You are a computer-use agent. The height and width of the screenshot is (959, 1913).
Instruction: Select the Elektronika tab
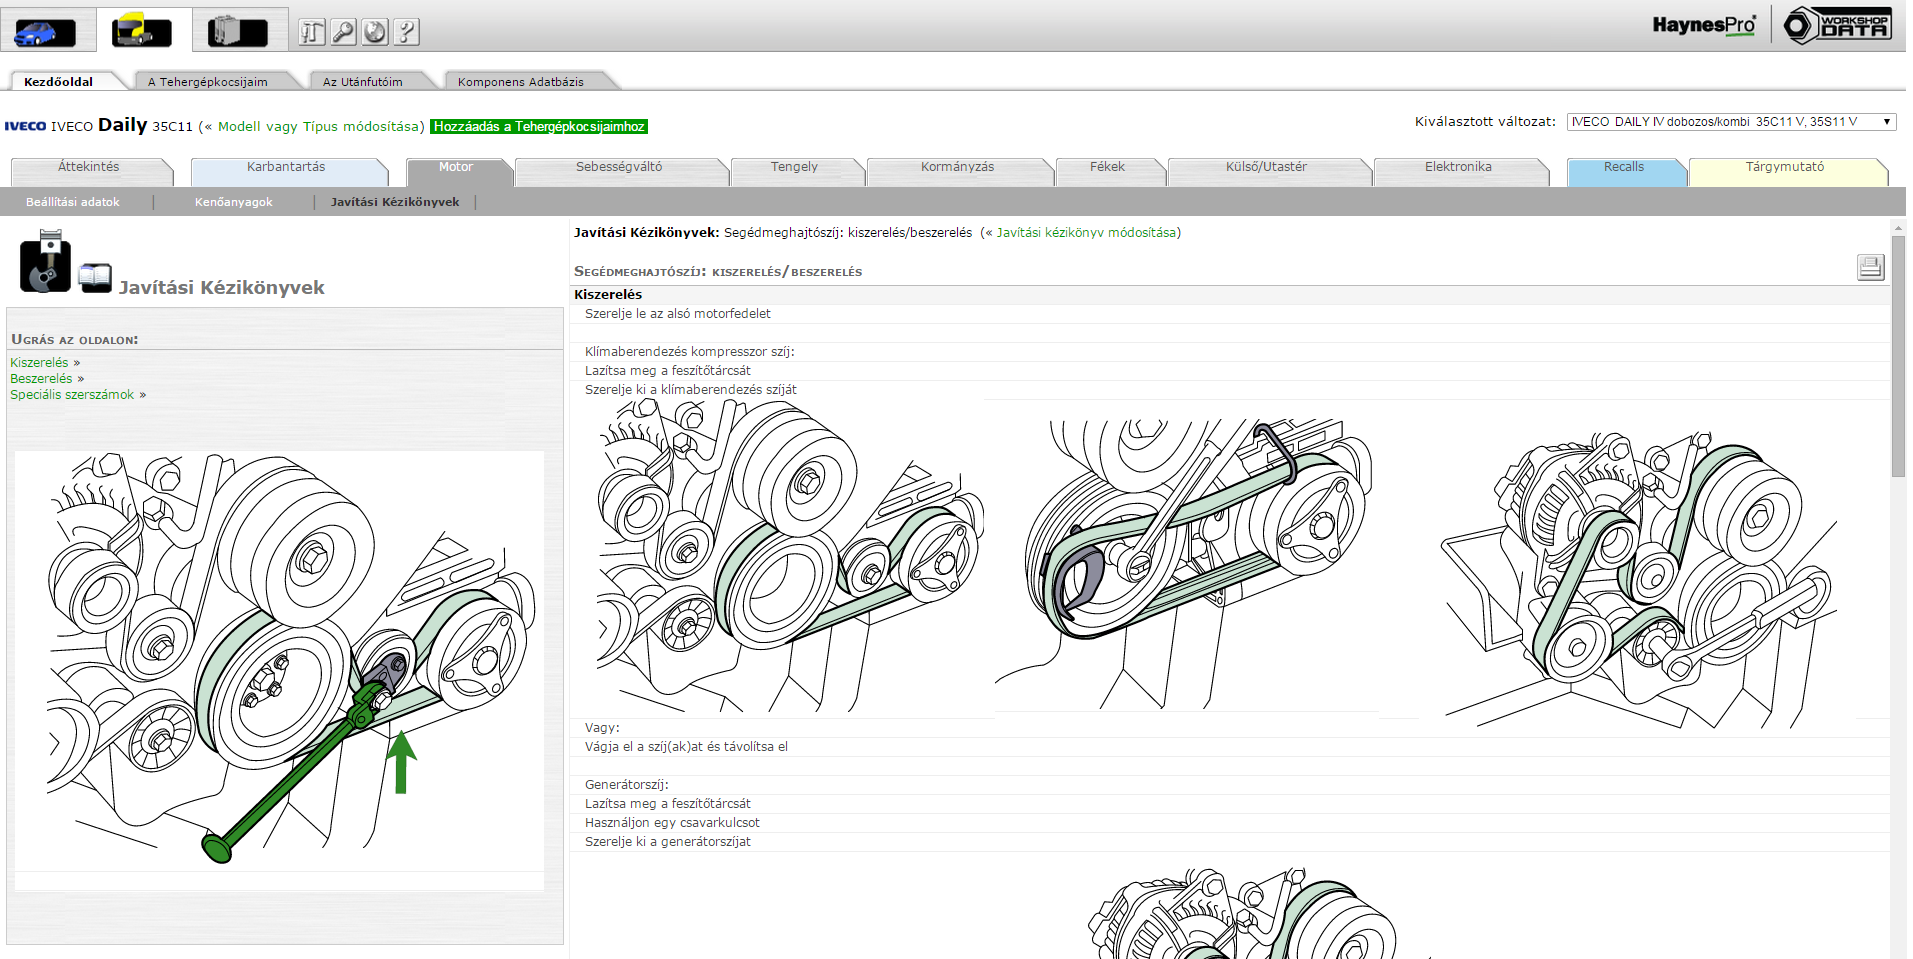1457,168
